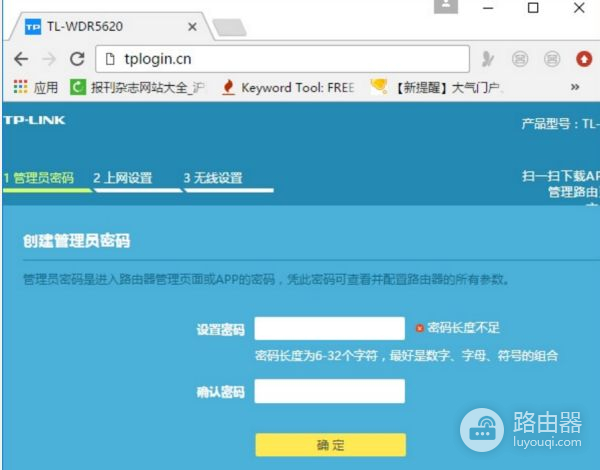The width and height of the screenshot is (600, 470).
Task: Click the grey feather extension icon
Action: point(487,59)
